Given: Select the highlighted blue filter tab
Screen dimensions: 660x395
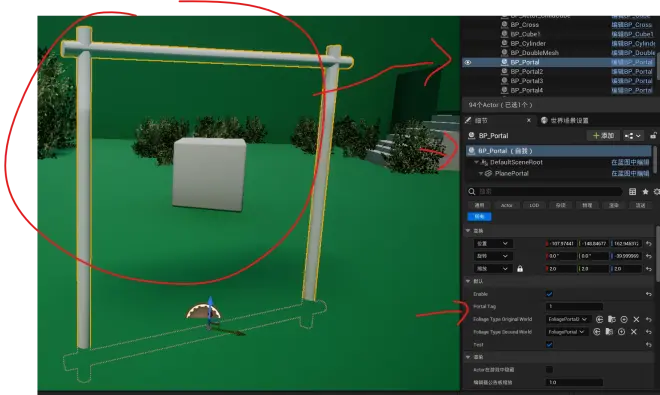Looking at the screenshot, I should (479, 216).
